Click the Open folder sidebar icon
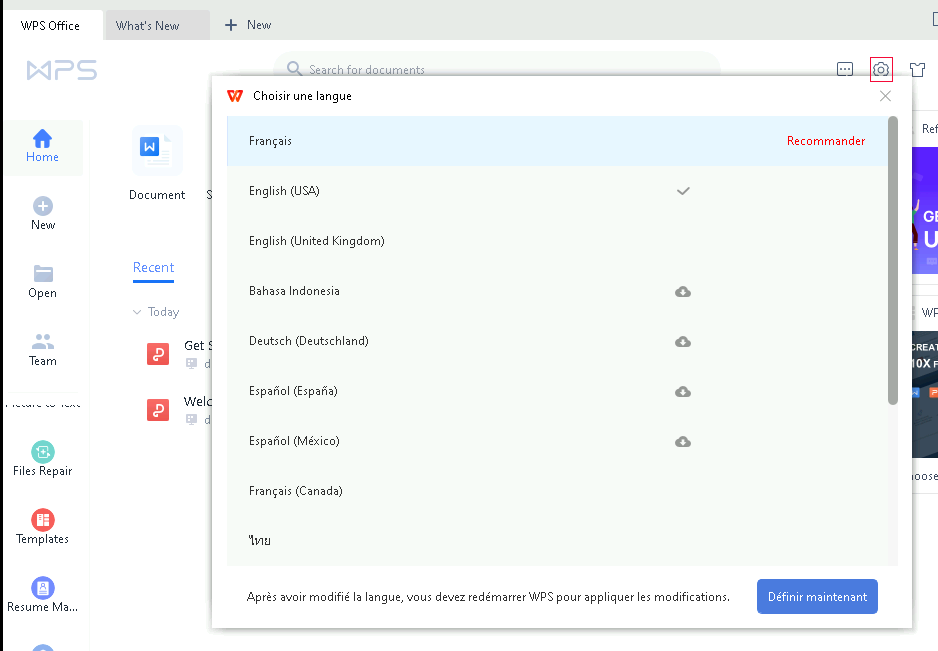938x651 pixels. (42, 274)
